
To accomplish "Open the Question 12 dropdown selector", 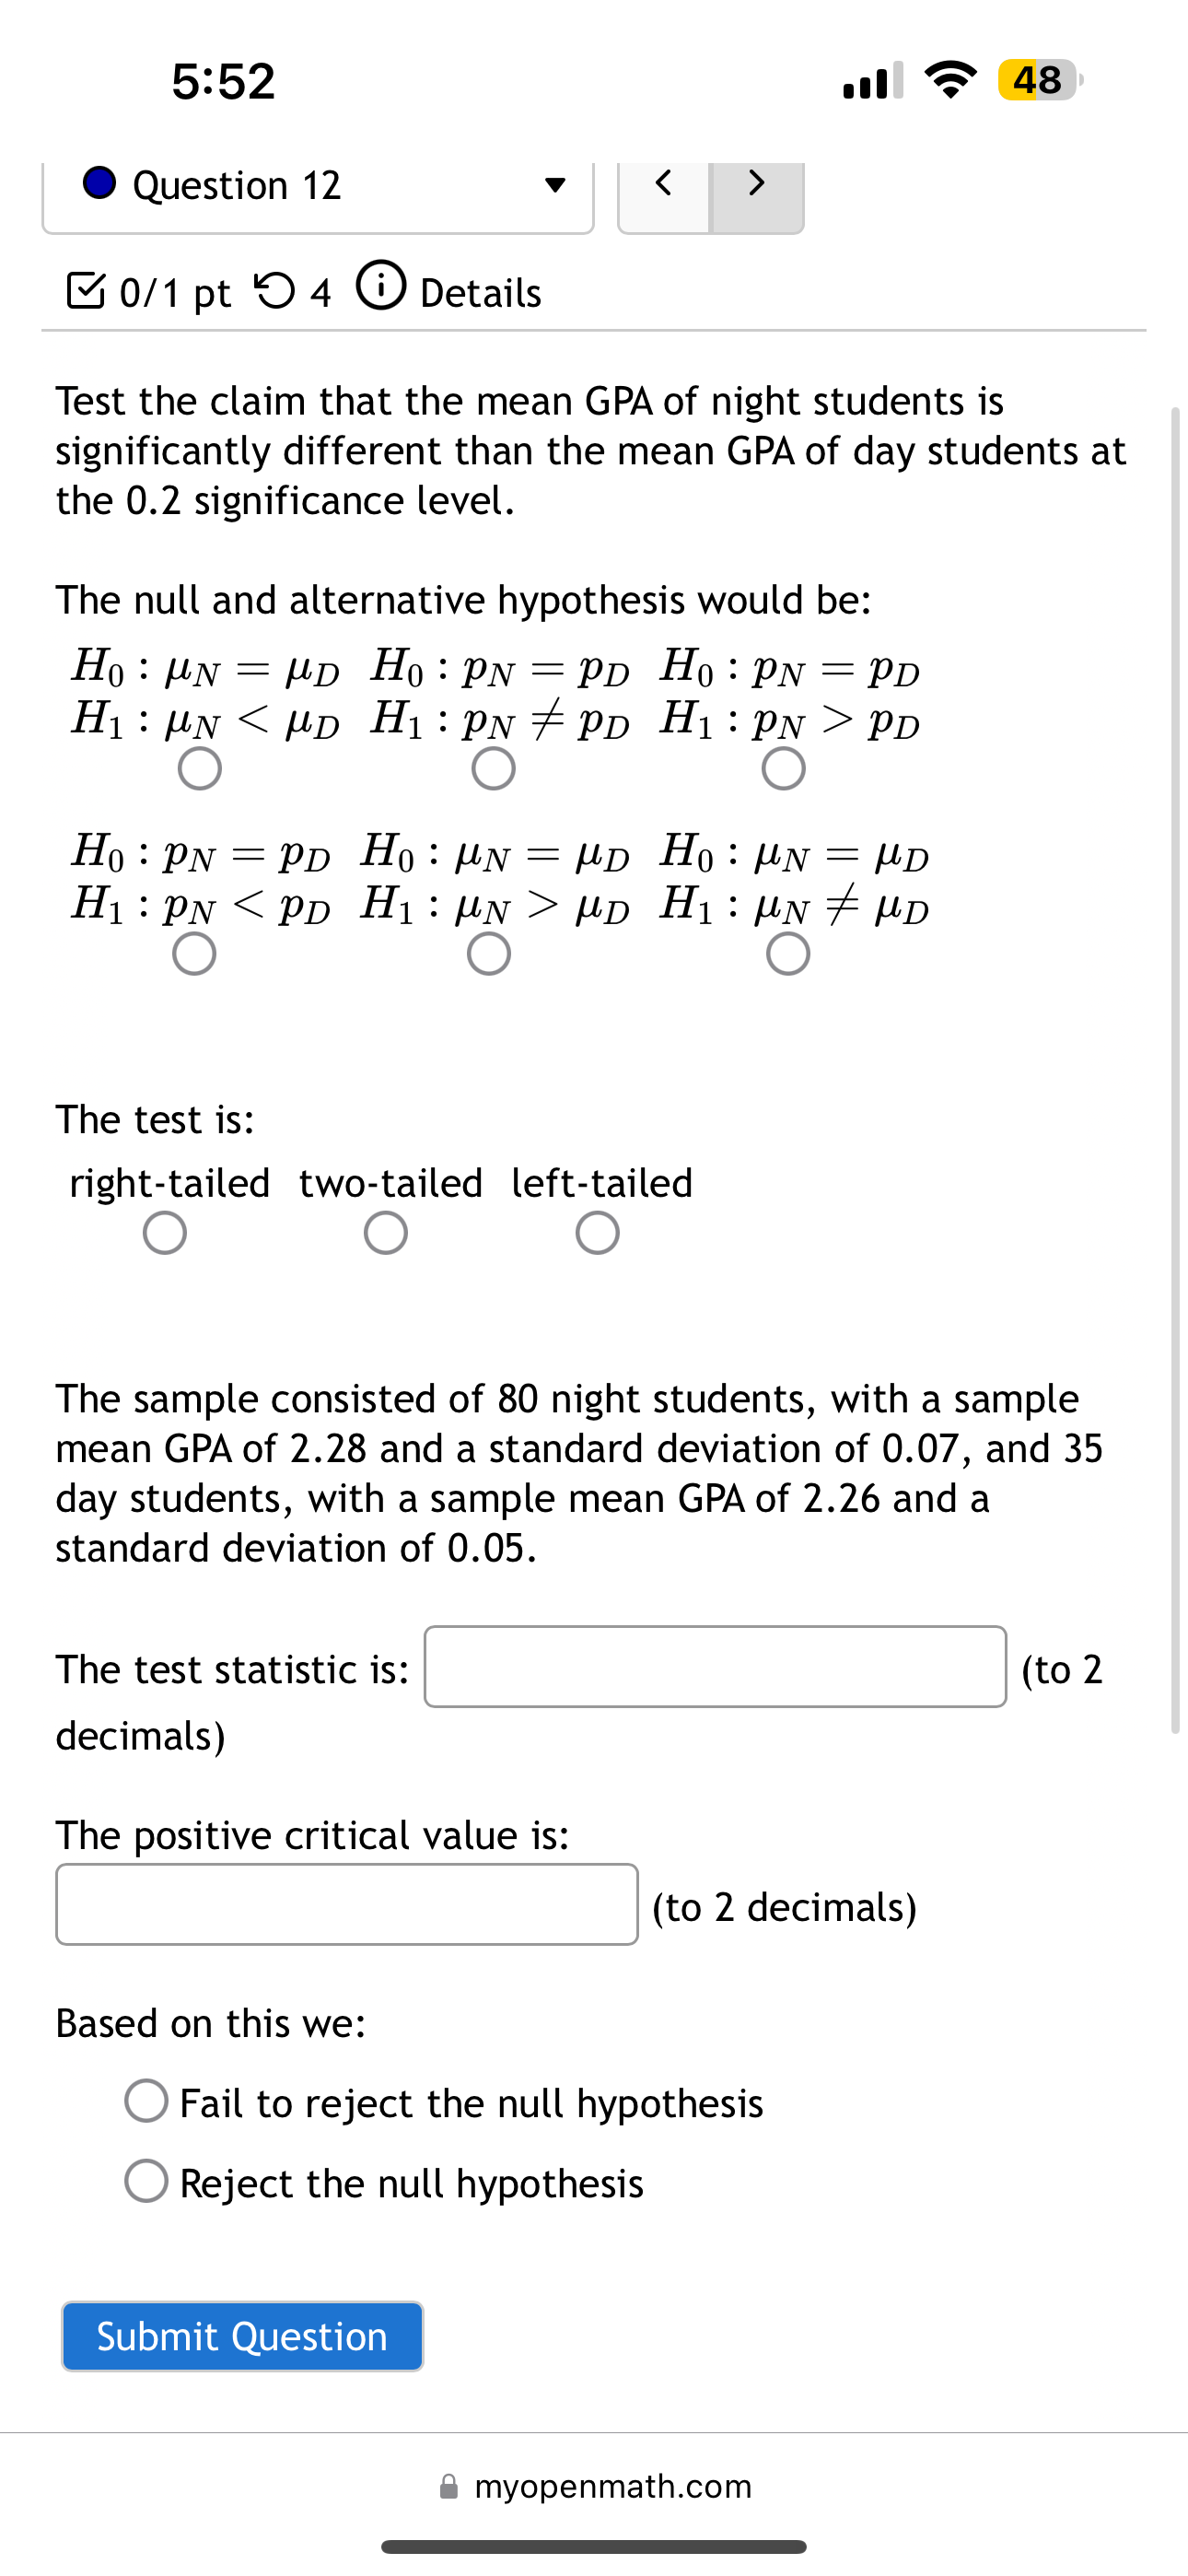I will [556, 183].
